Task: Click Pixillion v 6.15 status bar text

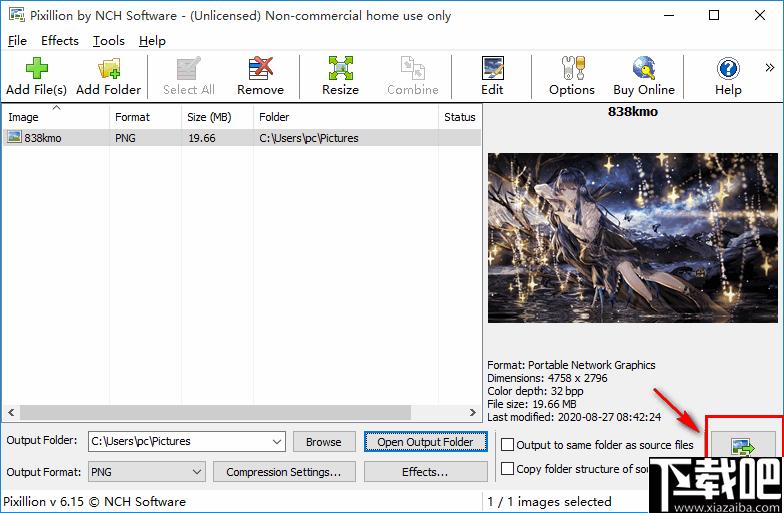Action: tap(94, 502)
